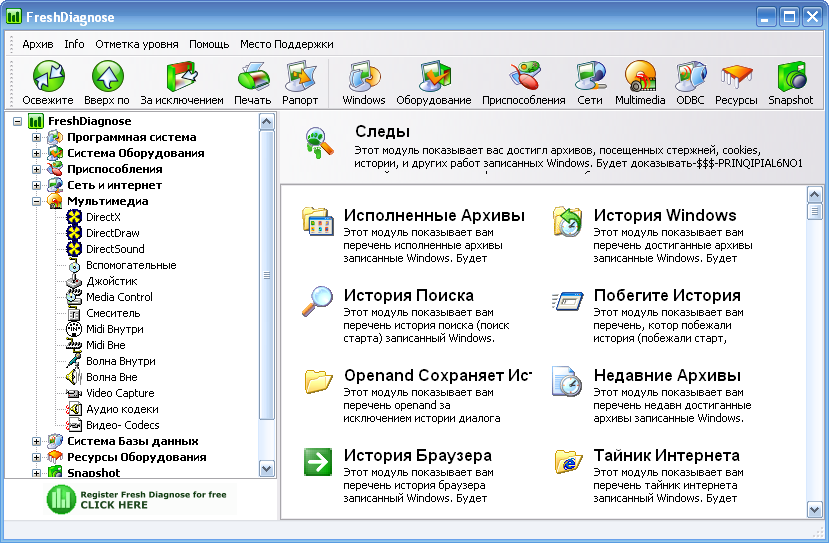Image resolution: width=829 pixels, height=543 pixels.
Task: Click the Тайник Интернета folder icon
Action: click(568, 462)
